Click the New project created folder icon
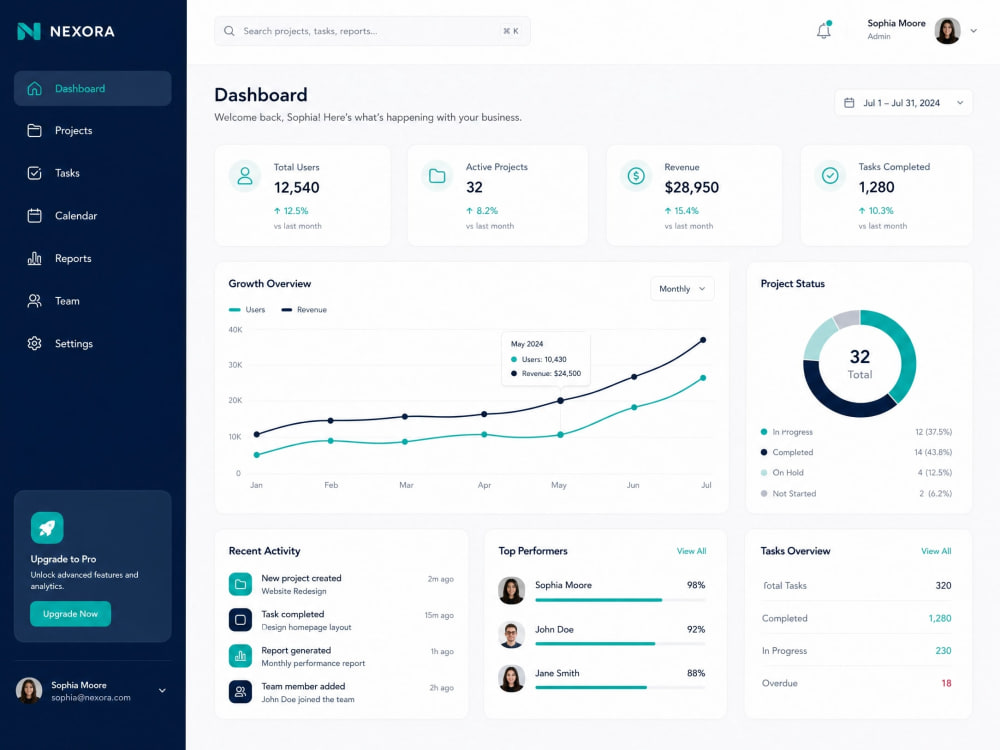This screenshot has height=750, width=1000. pyautogui.click(x=240, y=584)
